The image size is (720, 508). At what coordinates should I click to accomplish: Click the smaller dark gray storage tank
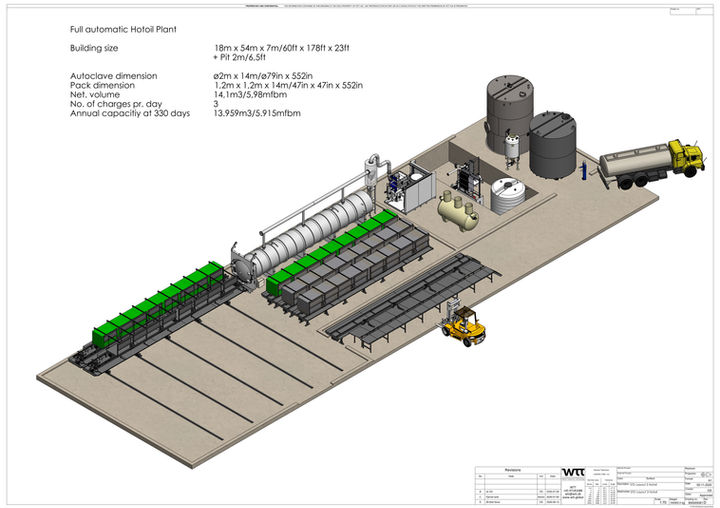[x=552, y=145]
